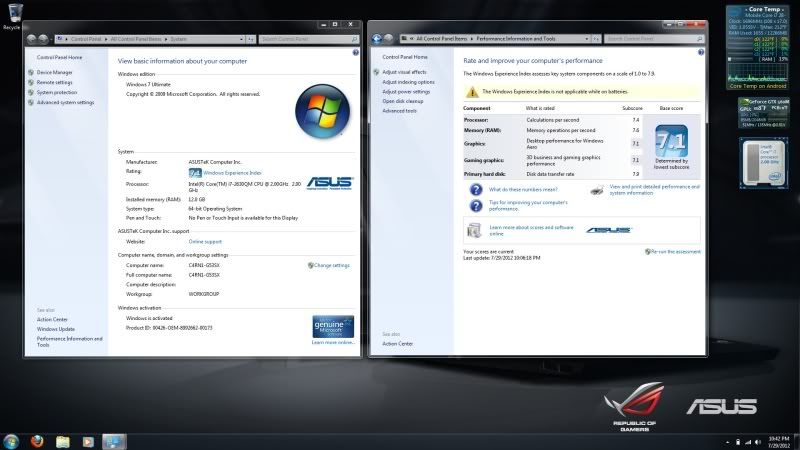The image size is (800, 450).
Task: Open Device Manager link
Action: point(54,73)
